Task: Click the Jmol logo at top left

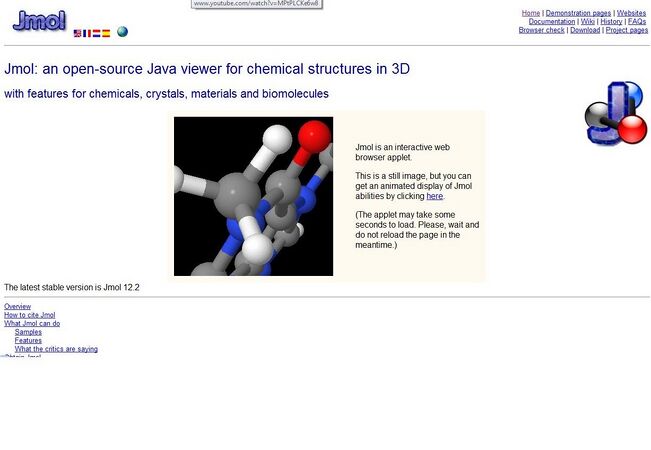Action: [39, 20]
